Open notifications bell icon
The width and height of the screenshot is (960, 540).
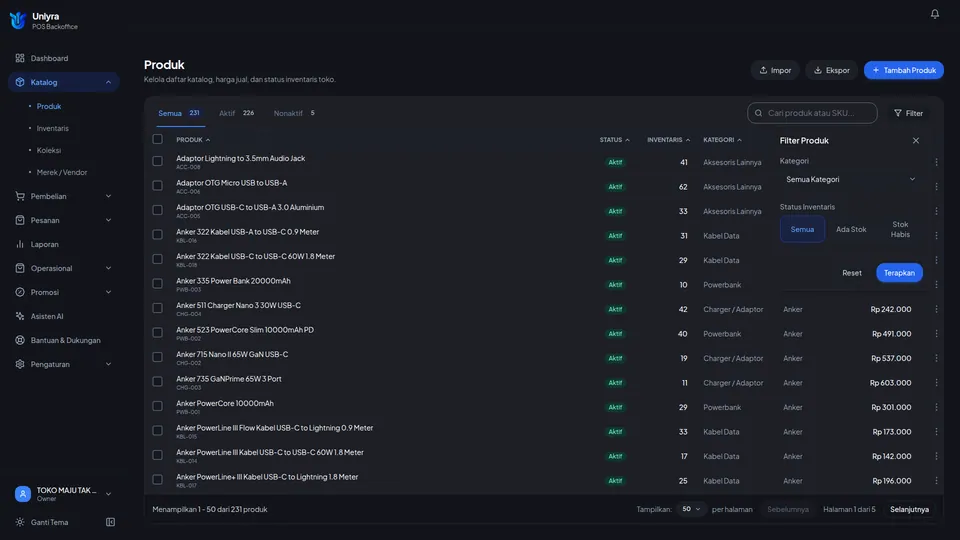[934, 13]
